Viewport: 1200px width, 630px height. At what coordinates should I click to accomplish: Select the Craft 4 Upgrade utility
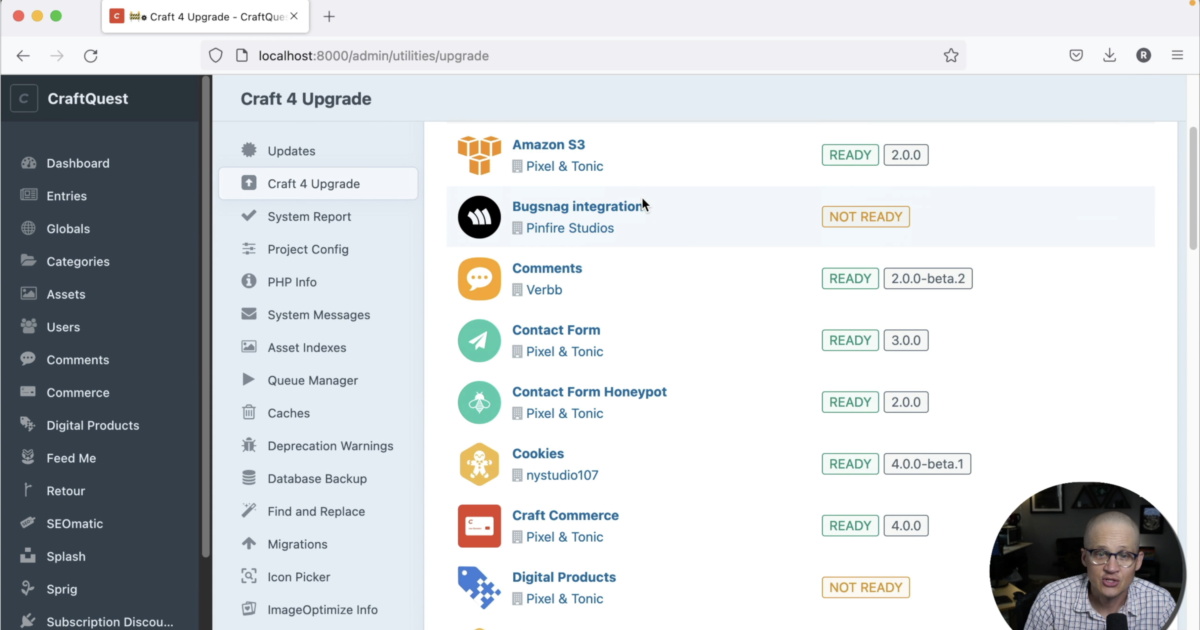(318, 183)
